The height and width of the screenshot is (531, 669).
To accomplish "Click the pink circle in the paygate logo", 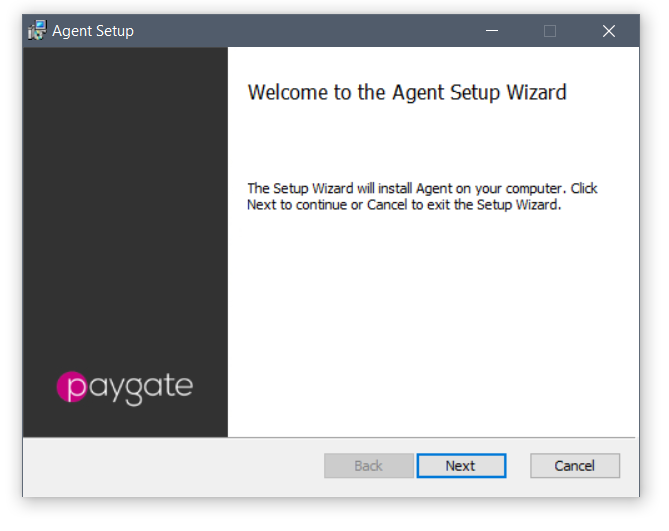I will pos(72,387).
